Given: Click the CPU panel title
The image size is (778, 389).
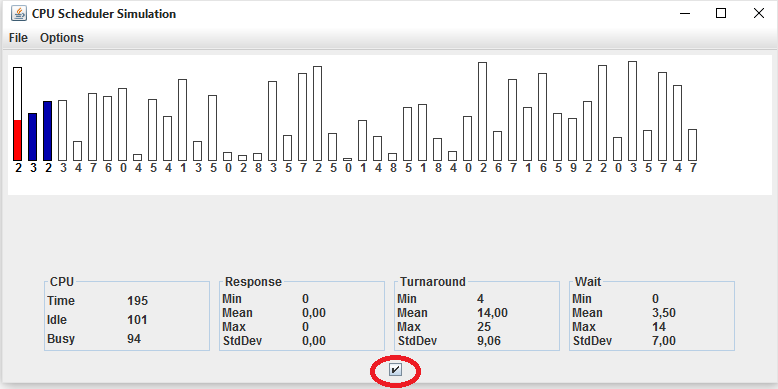Looking at the screenshot, I should point(62,282).
